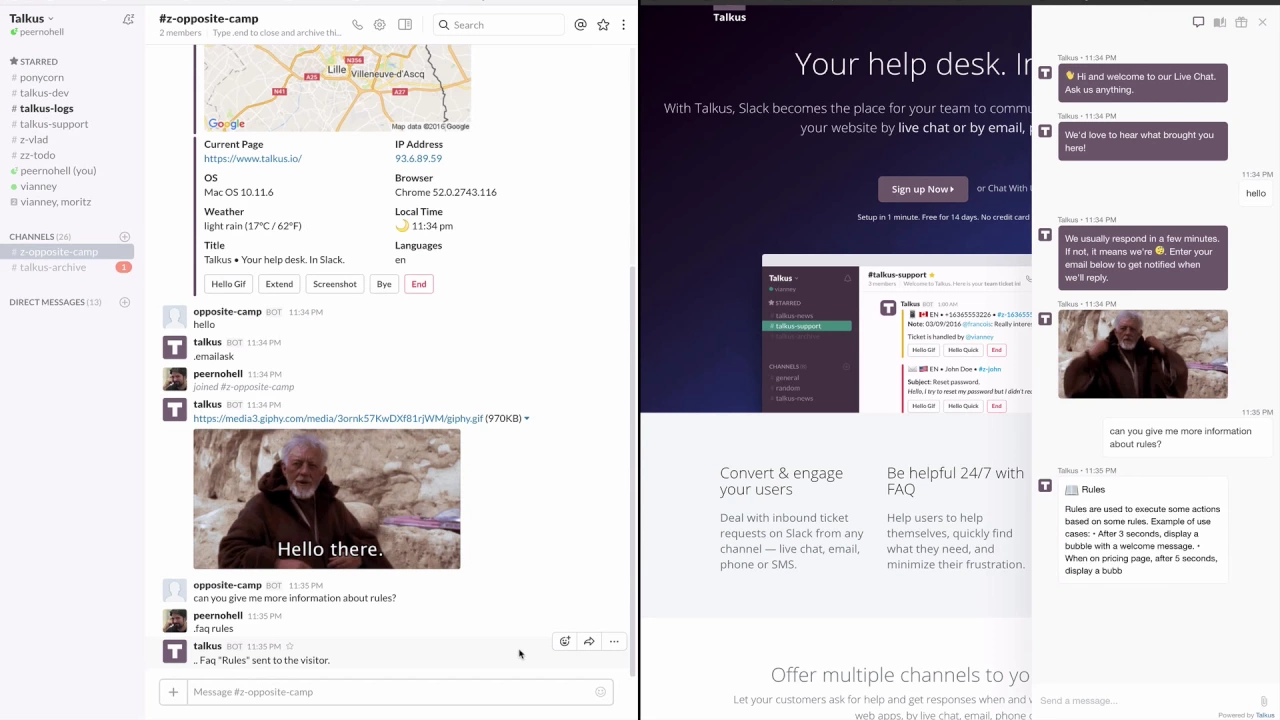The image size is (1280, 720).
Task: Share the talkus Faq message arrow icon
Action: pyautogui.click(x=589, y=641)
